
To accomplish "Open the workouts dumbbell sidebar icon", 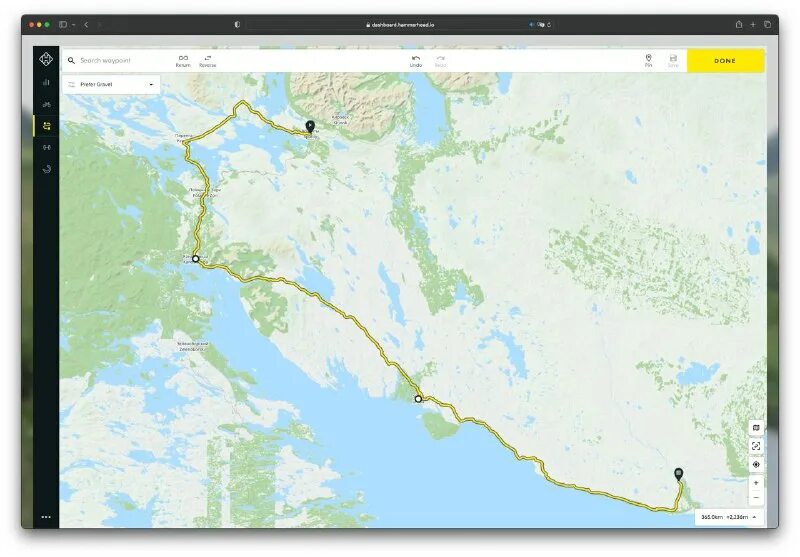I will 46,147.
